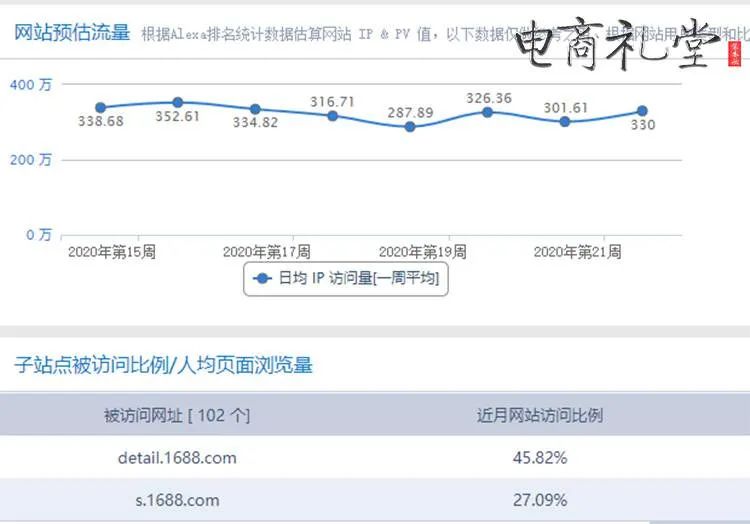750x524 pixels.
Task: Click the 2020年第15周 axis label
Action: 112,251
